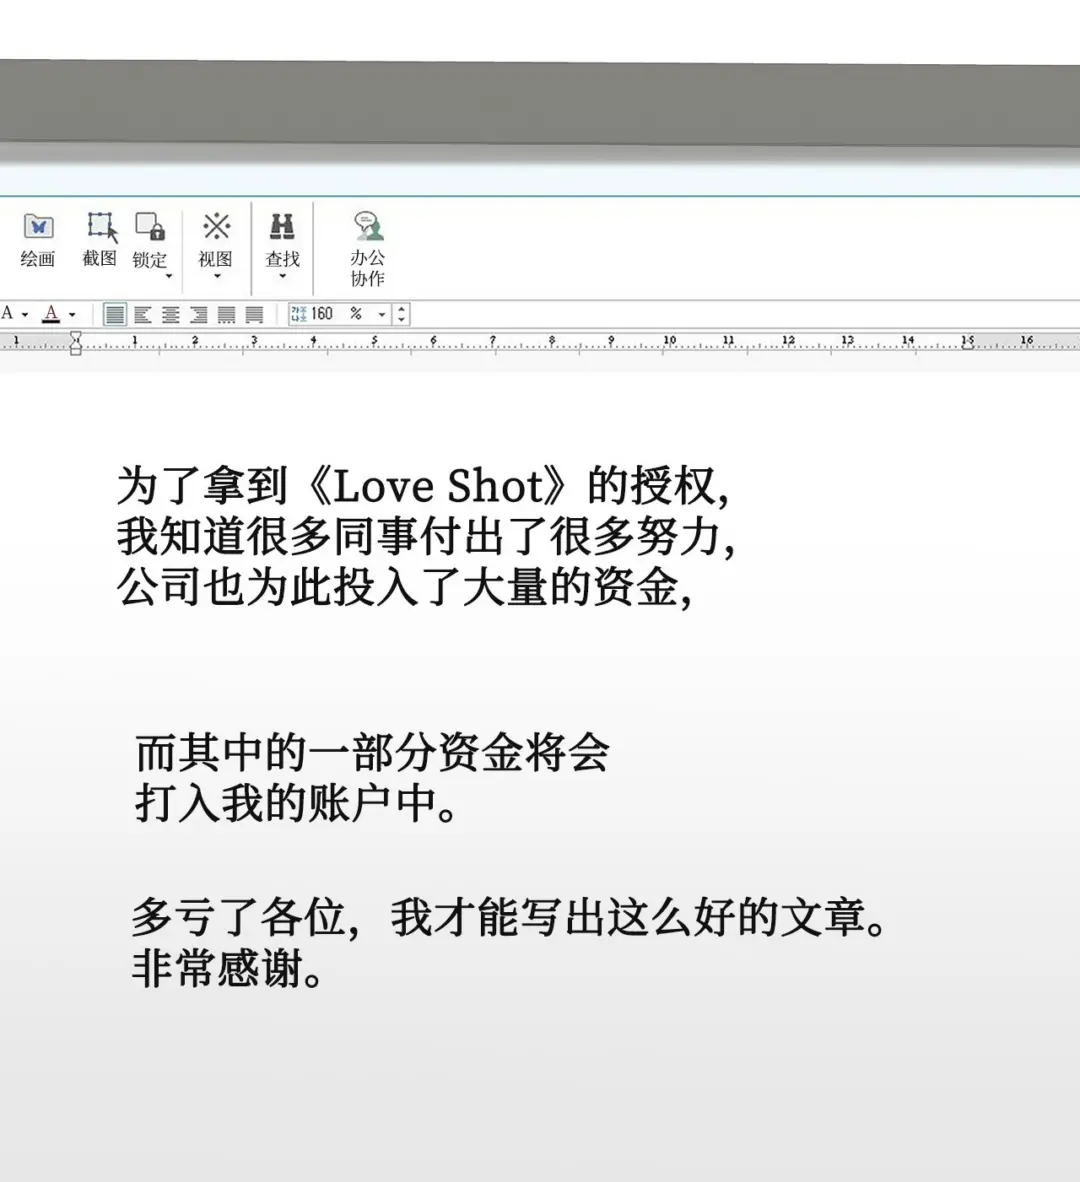The height and width of the screenshot is (1182, 1080).
Task: Click the red-underlined font color A
Action: click(51, 314)
